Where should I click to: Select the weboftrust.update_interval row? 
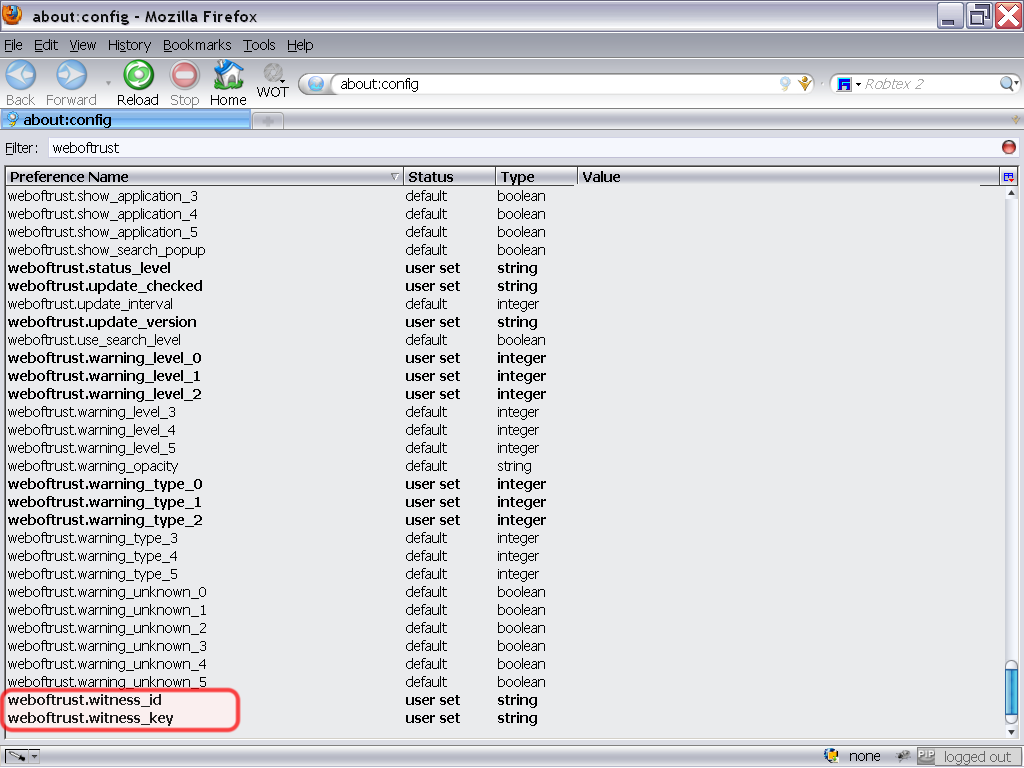[x=505, y=304]
